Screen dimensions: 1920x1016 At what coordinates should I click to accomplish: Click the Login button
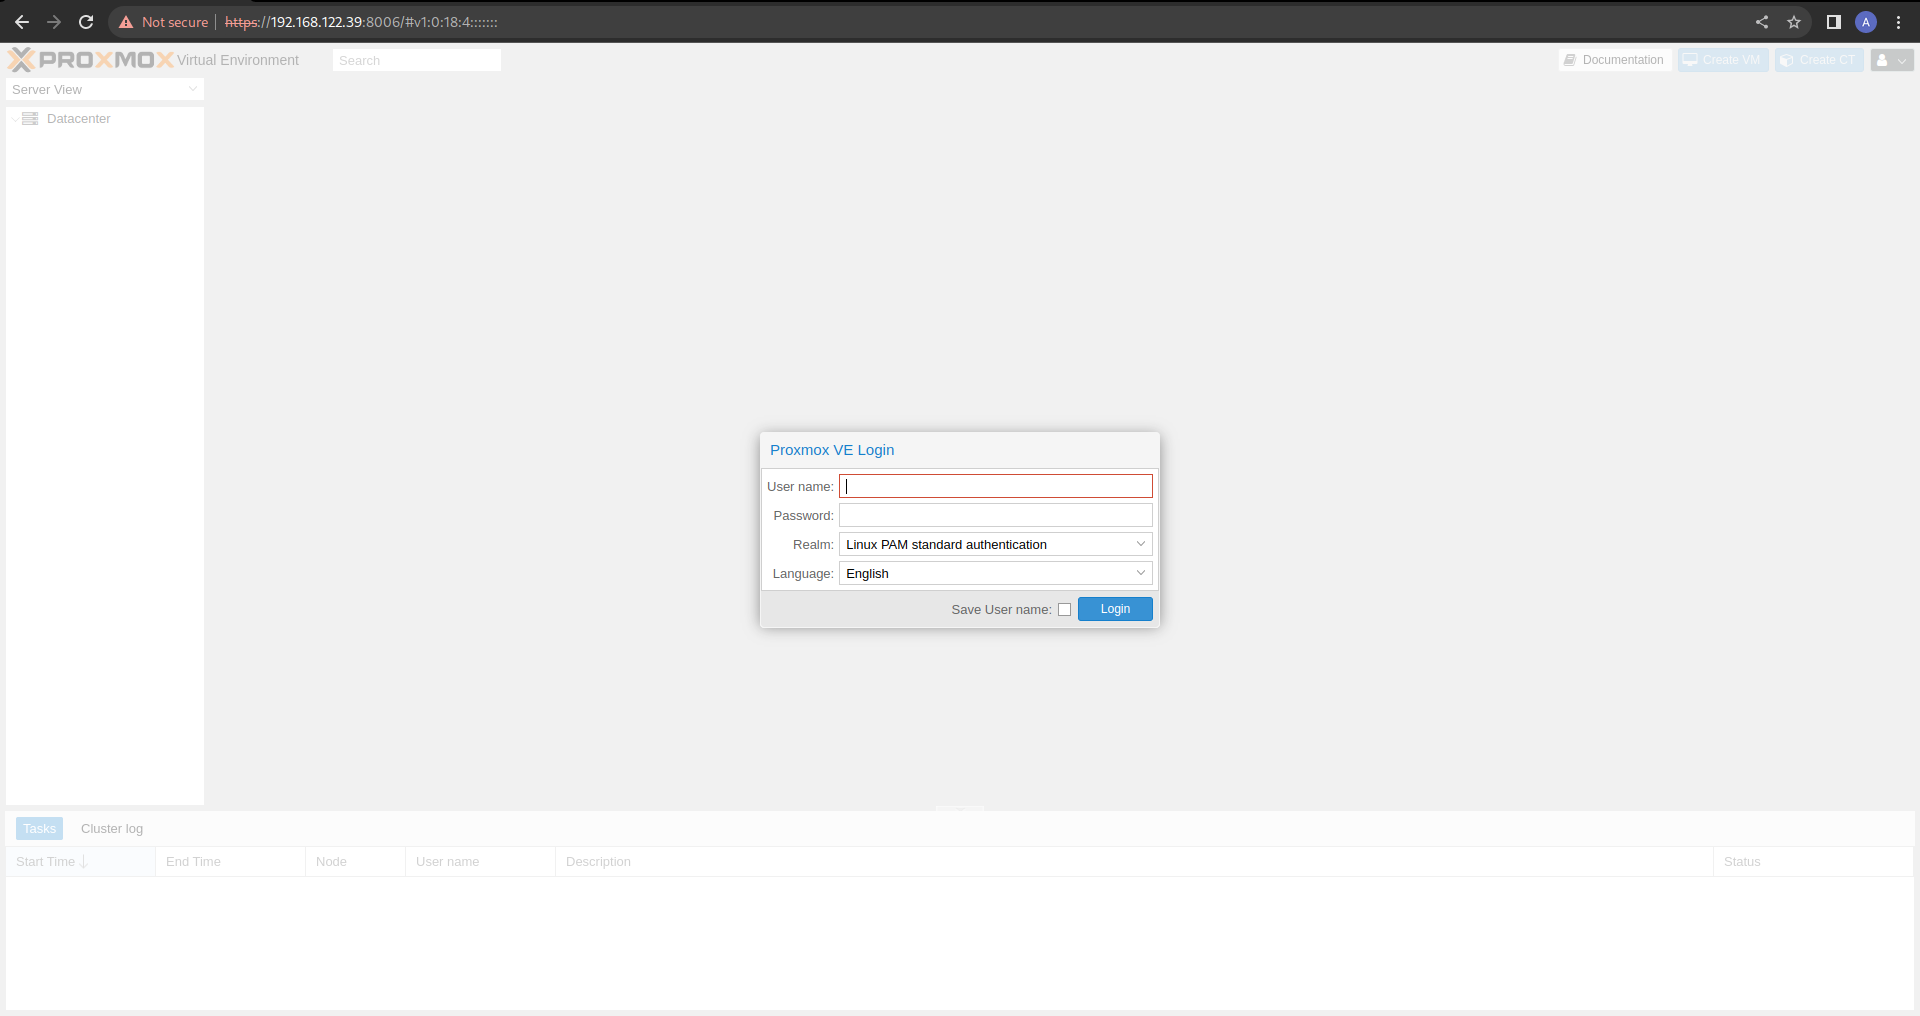pos(1115,609)
